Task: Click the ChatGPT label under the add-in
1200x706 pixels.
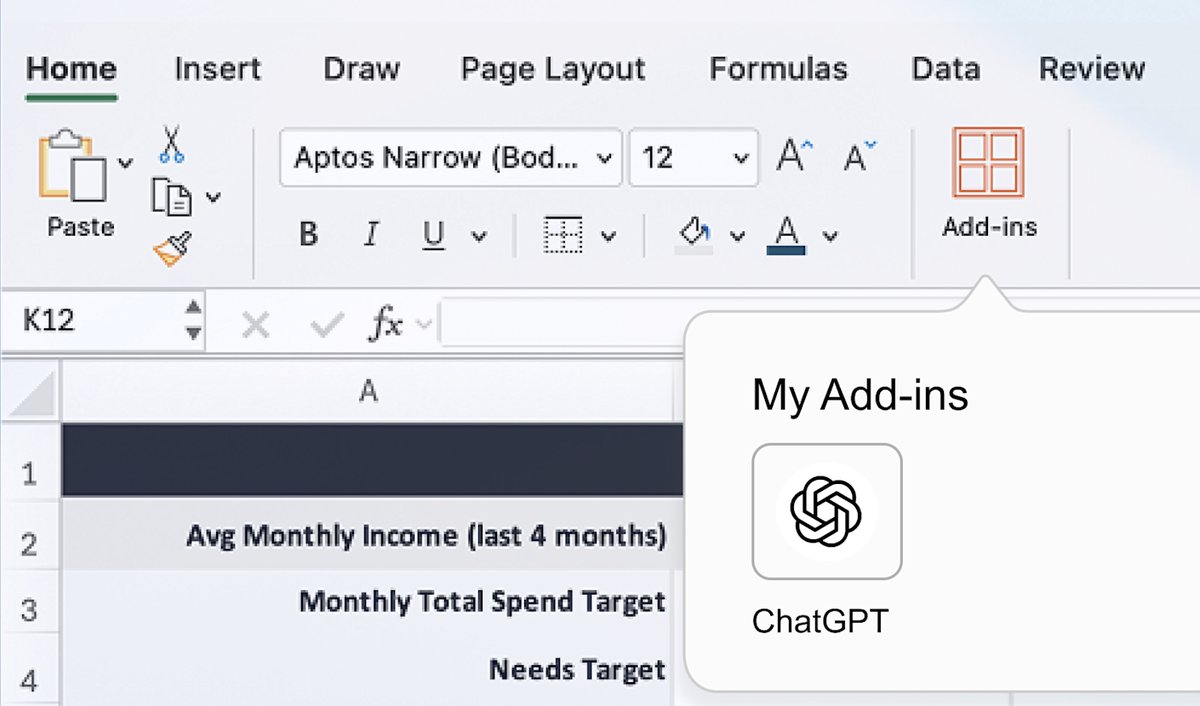Action: pos(819,621)
